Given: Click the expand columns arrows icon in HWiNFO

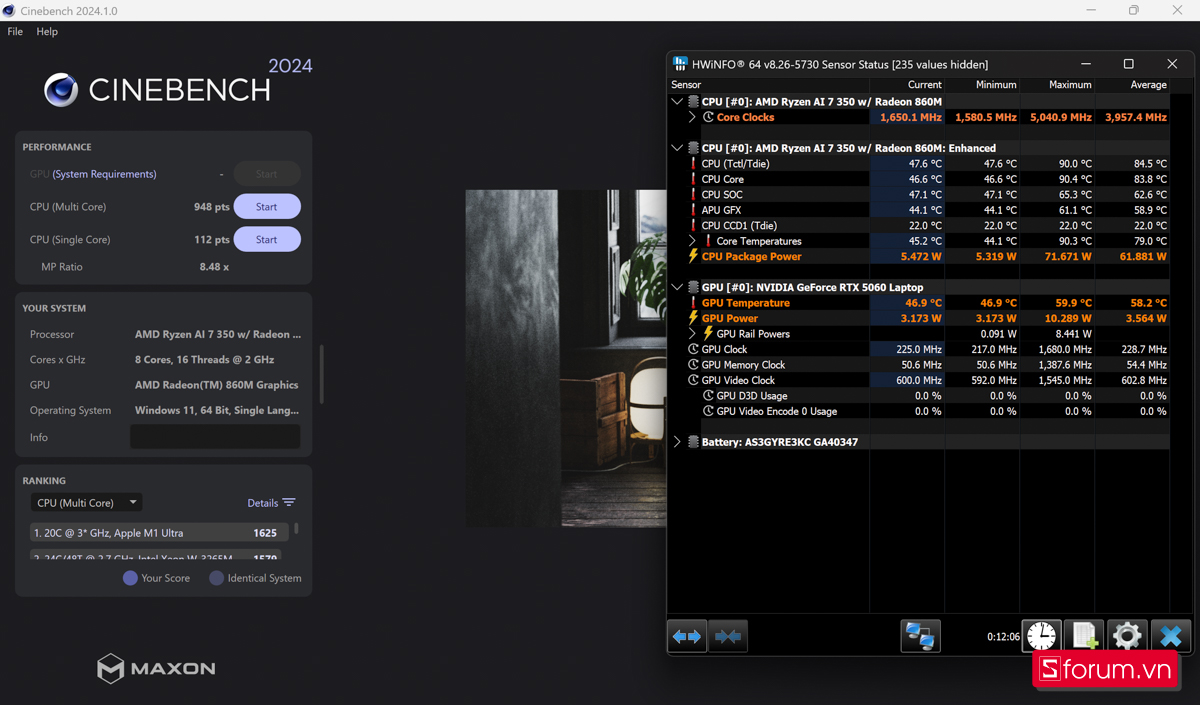Looking at the screenshot, I should (x=687, y=636).
